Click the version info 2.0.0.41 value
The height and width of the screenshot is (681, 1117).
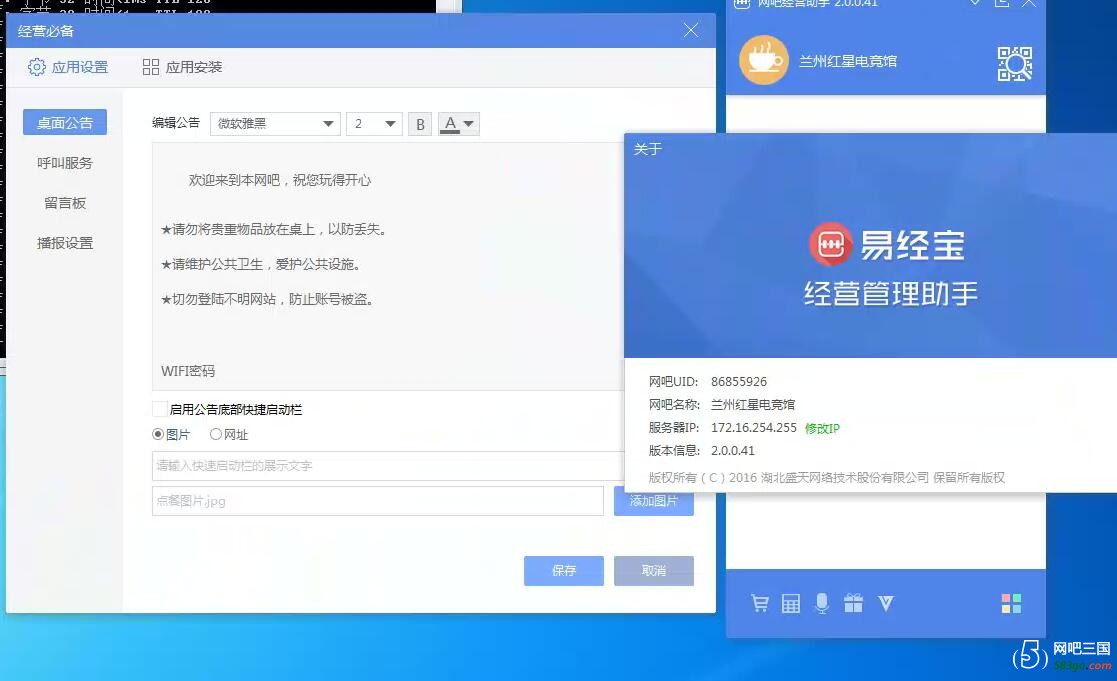732,450
